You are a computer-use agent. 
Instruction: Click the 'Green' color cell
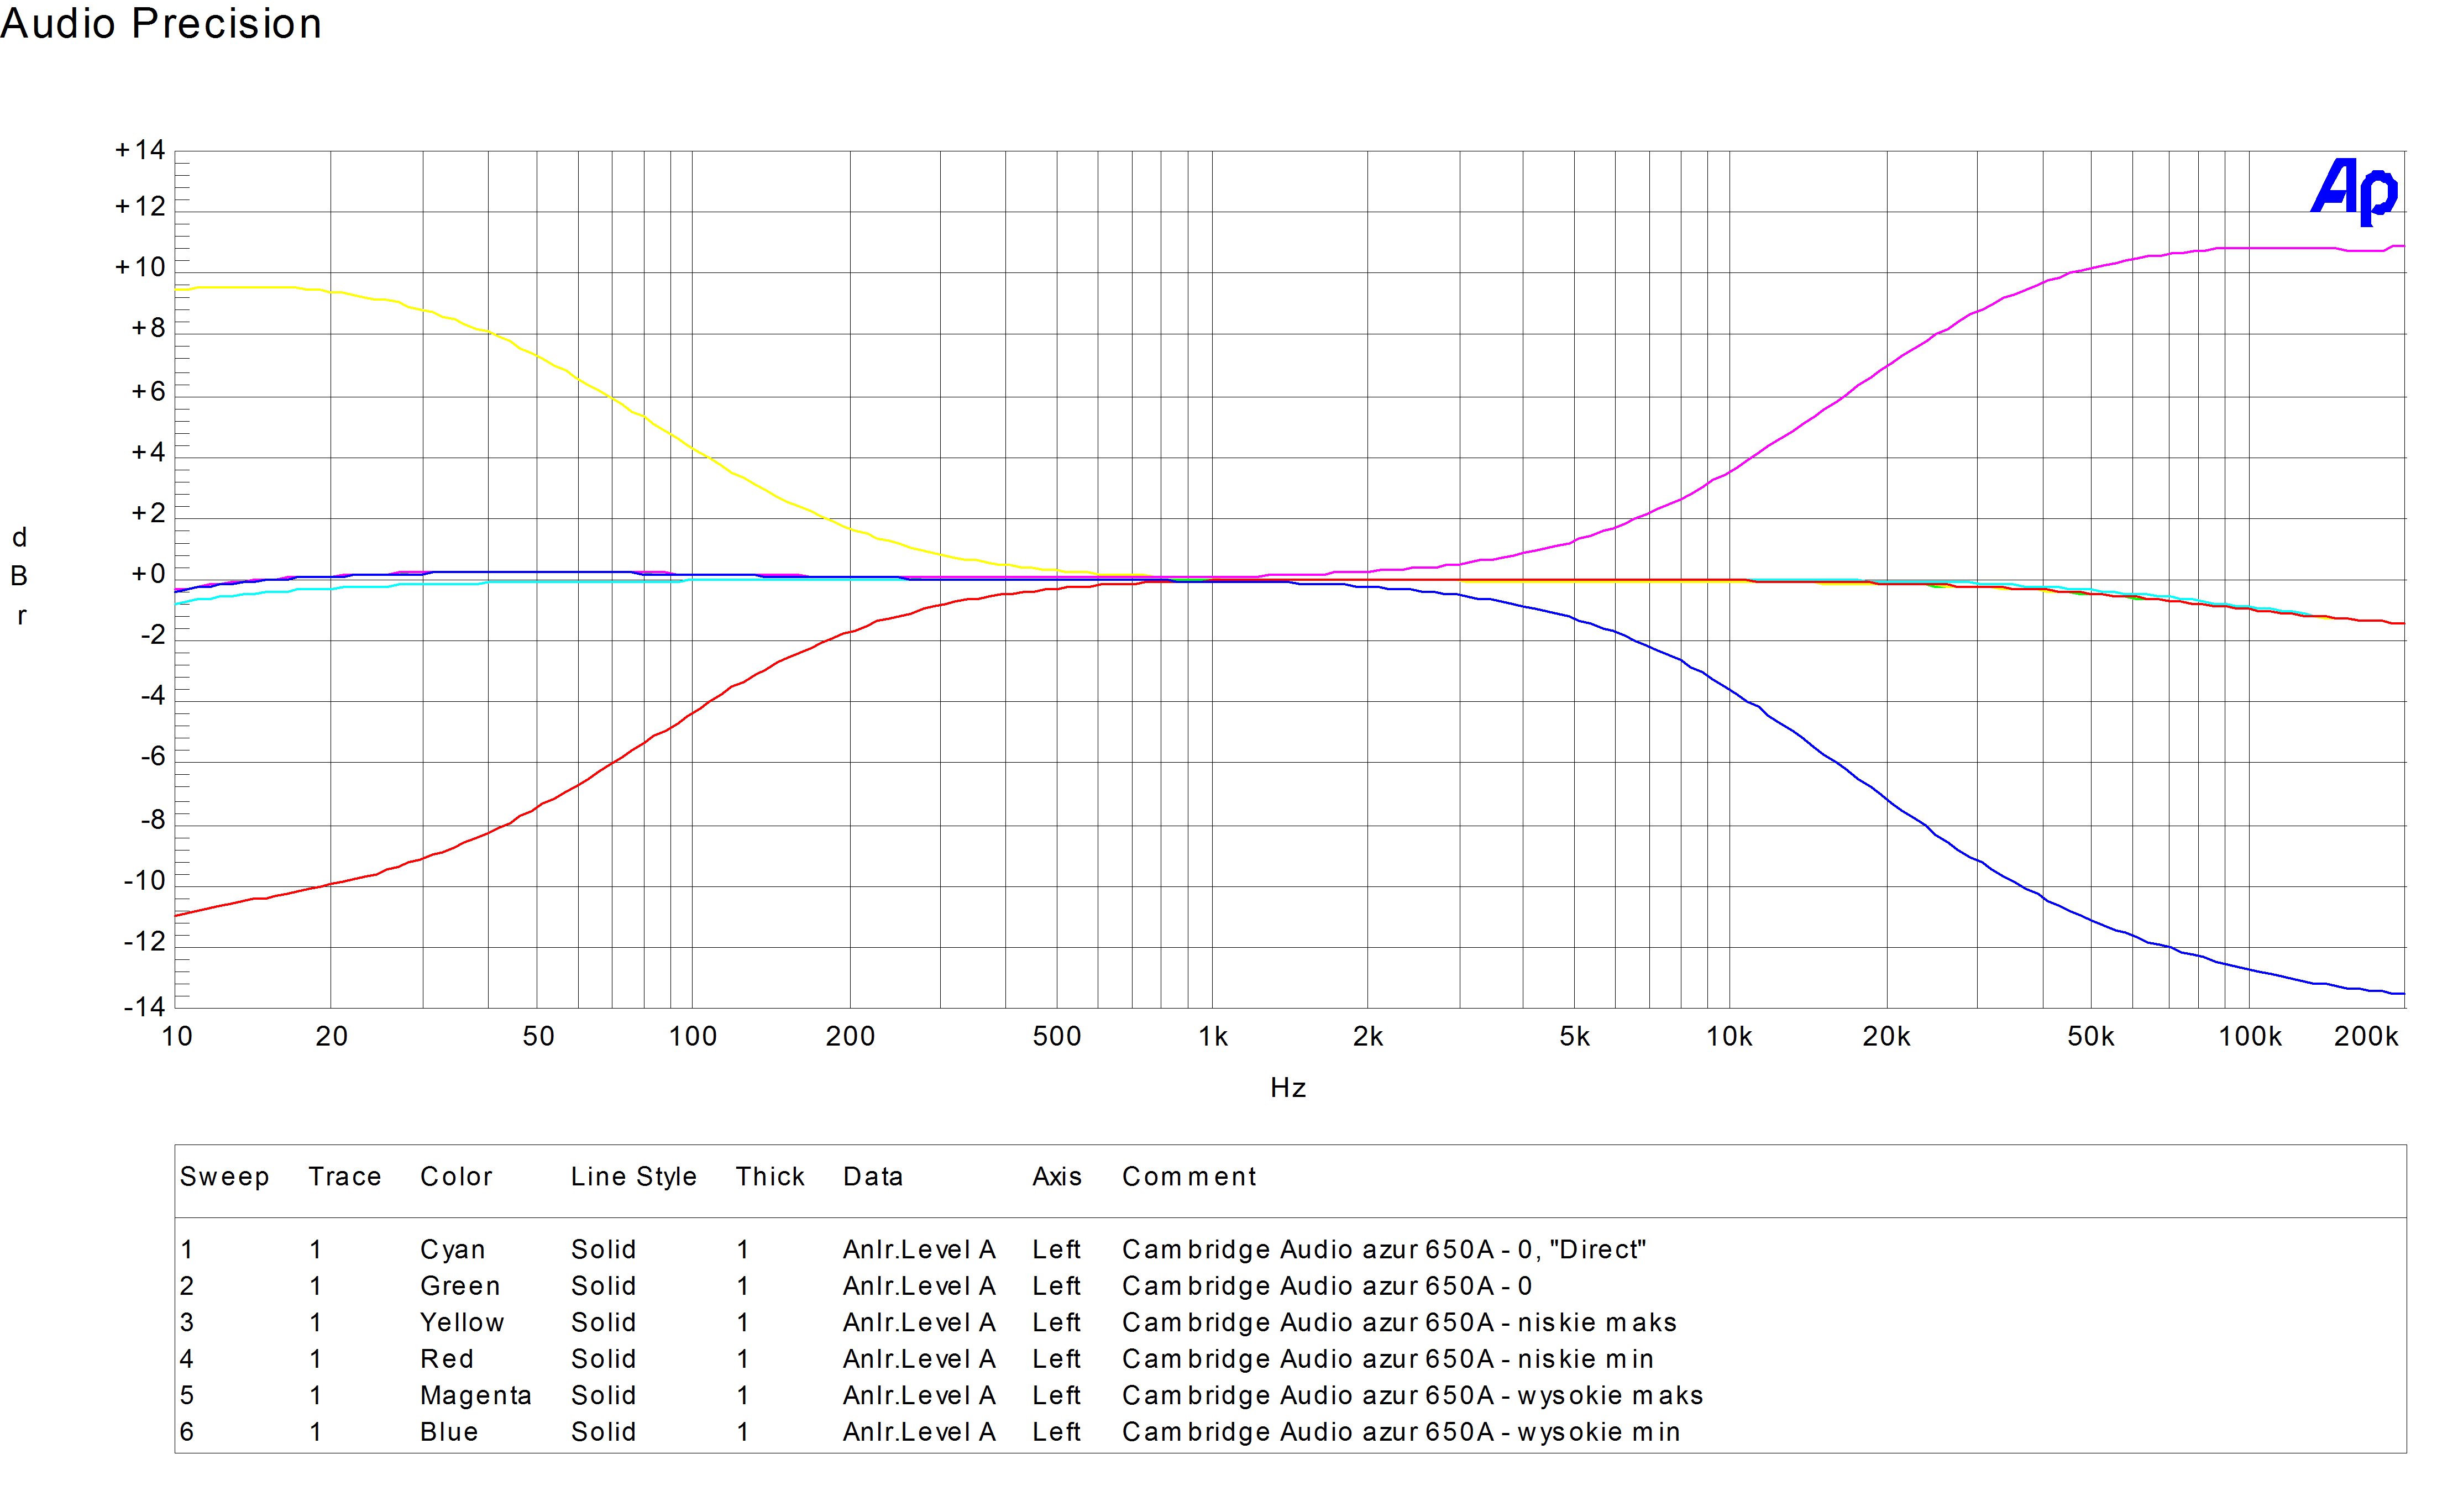coord(460,1286)
